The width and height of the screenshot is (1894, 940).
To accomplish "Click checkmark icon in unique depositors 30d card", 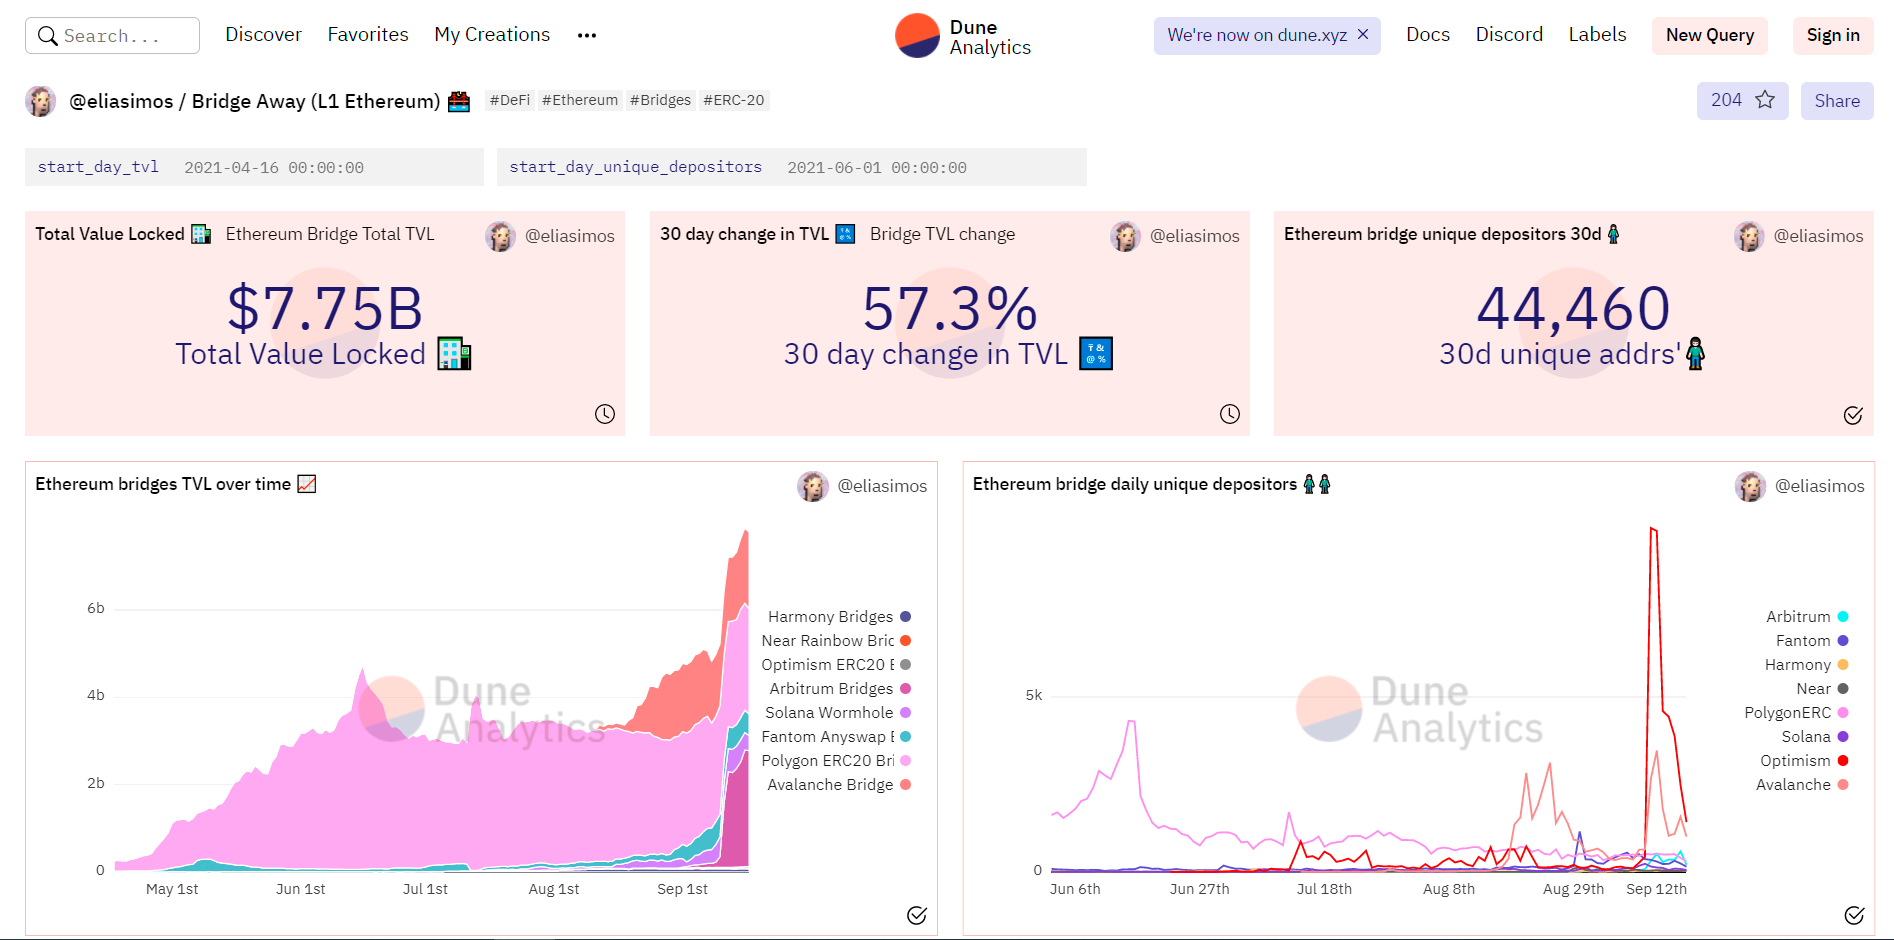I will click(x=1853, y=415).
